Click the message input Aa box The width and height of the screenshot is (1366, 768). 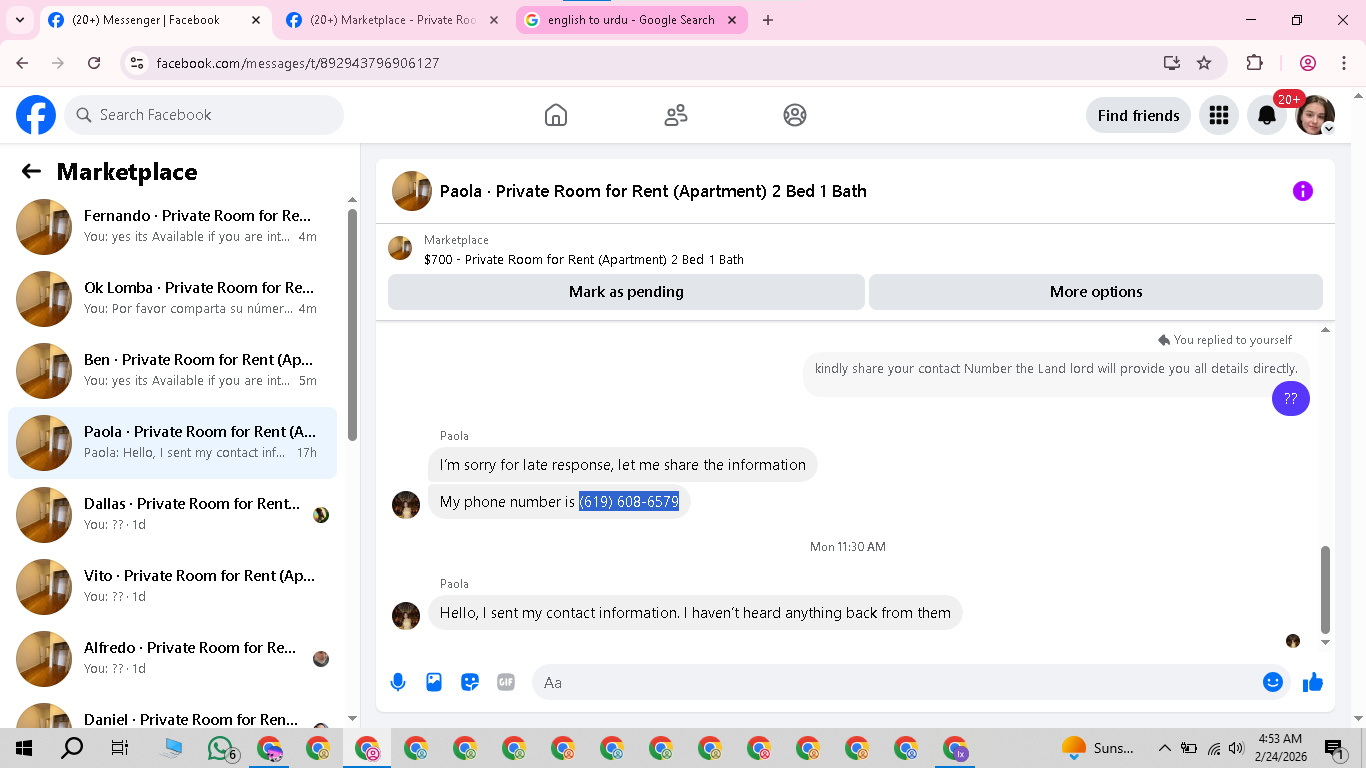[x=911, y=682]
